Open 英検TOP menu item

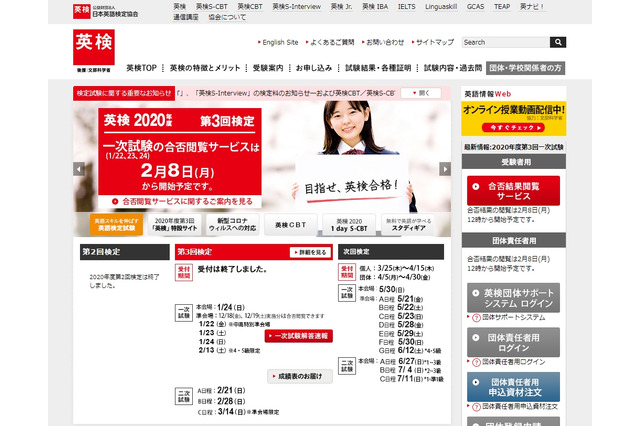coord(141,68)
